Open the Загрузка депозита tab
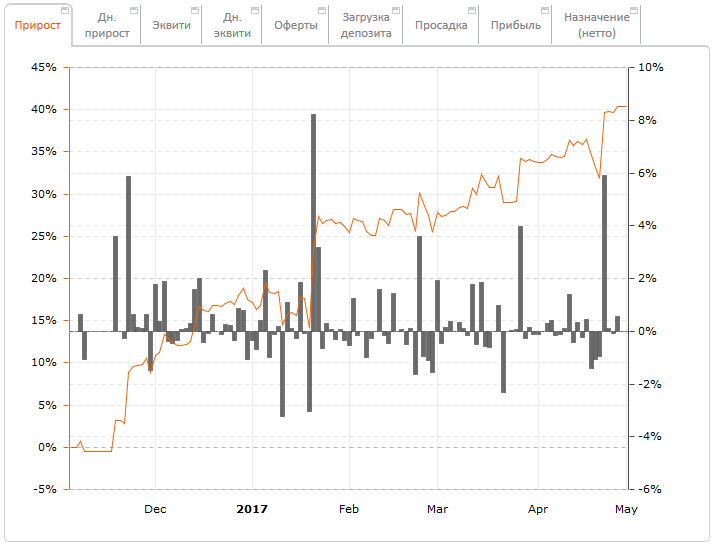This screenshot has width=714, height=546. click(x=367, y=26)
